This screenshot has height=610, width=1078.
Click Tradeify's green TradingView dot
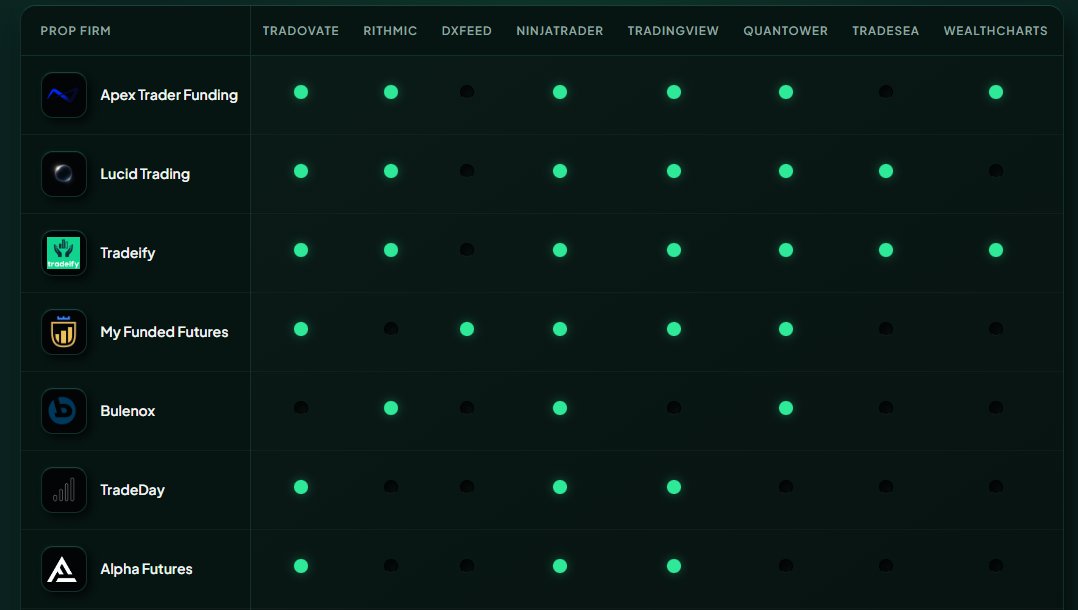pos(674,250)
